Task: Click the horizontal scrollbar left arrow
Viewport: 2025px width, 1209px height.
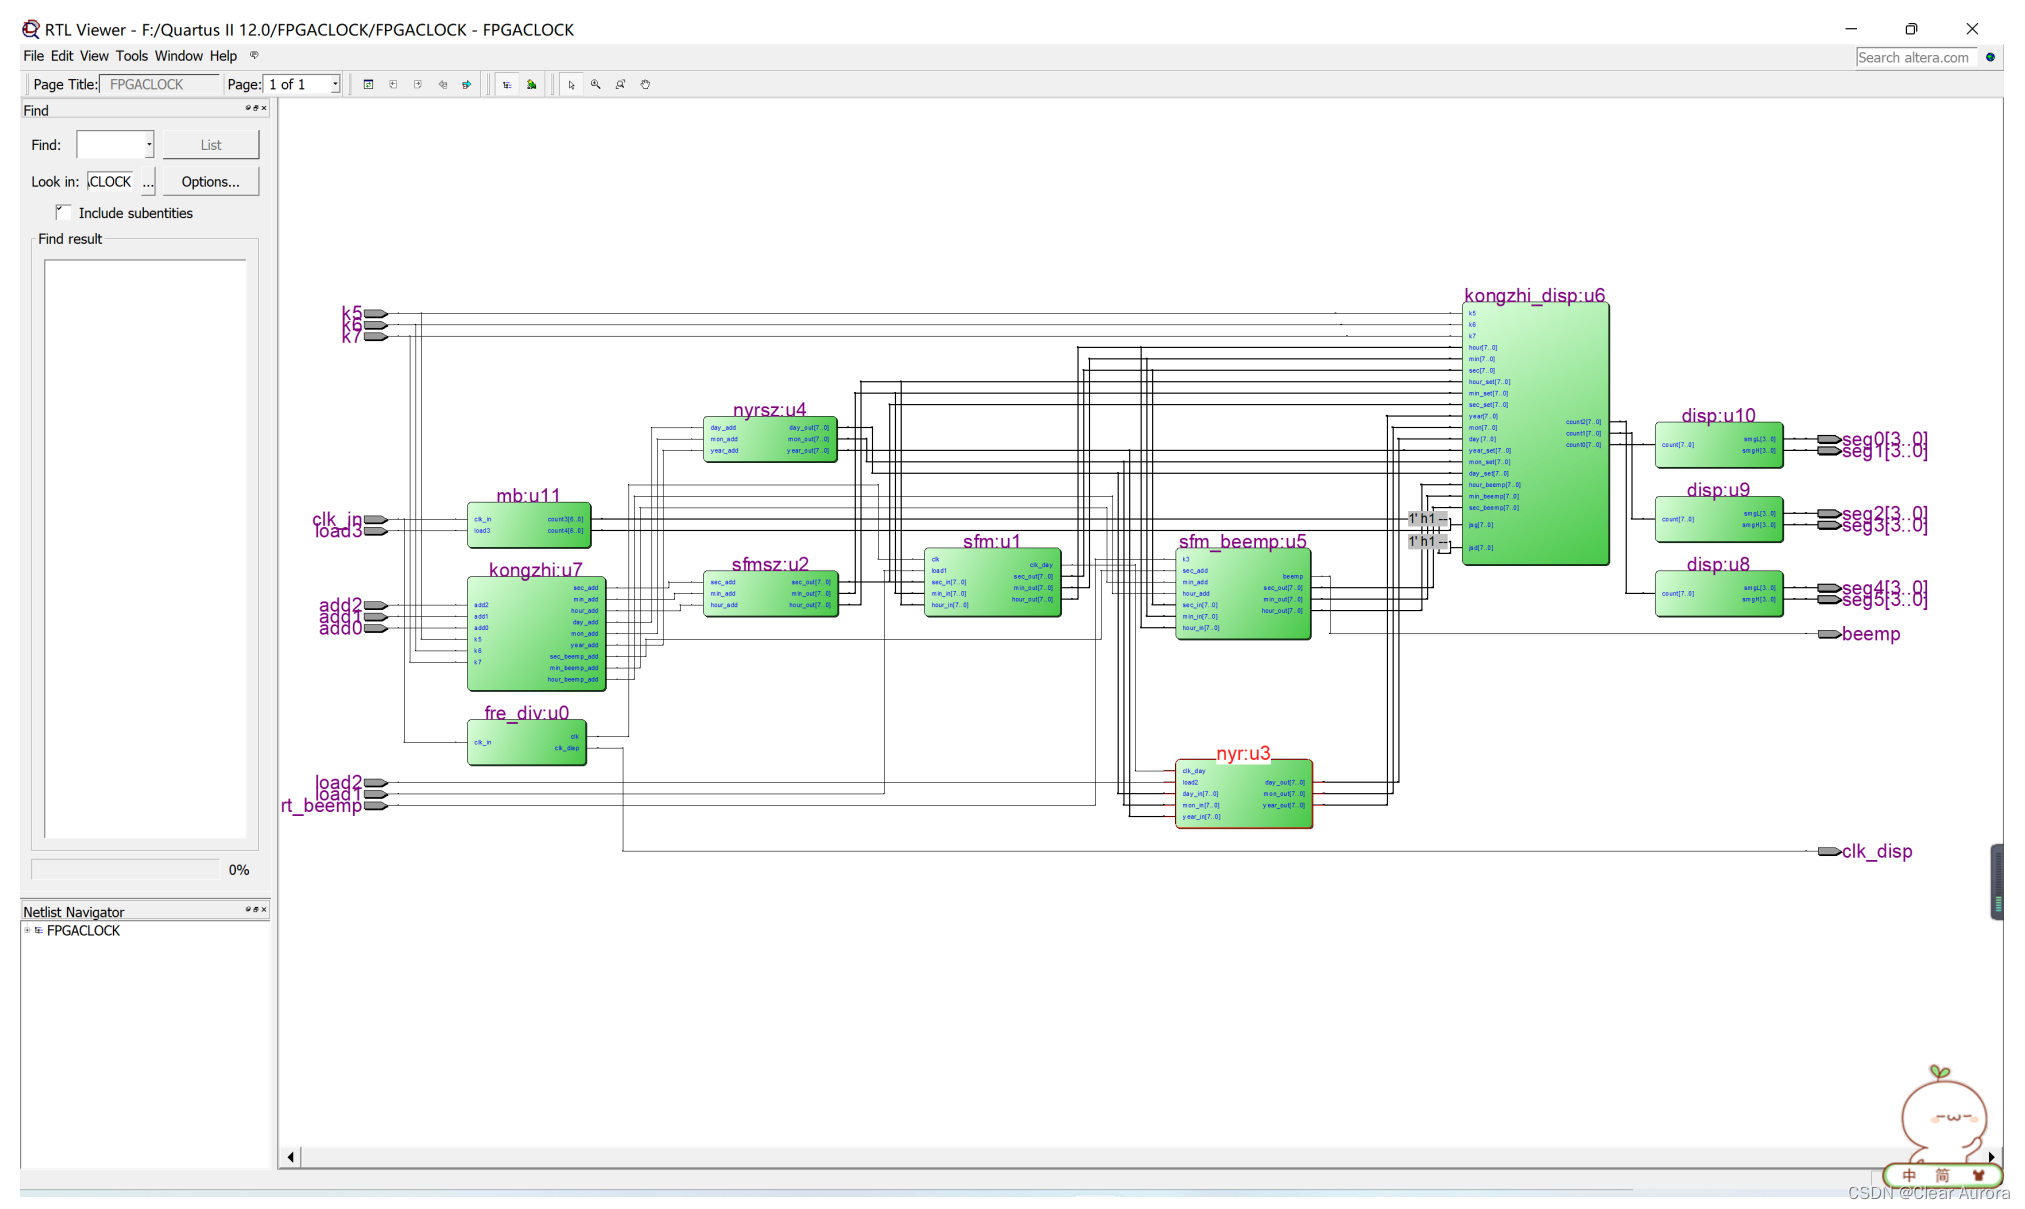Action: 290,1157
